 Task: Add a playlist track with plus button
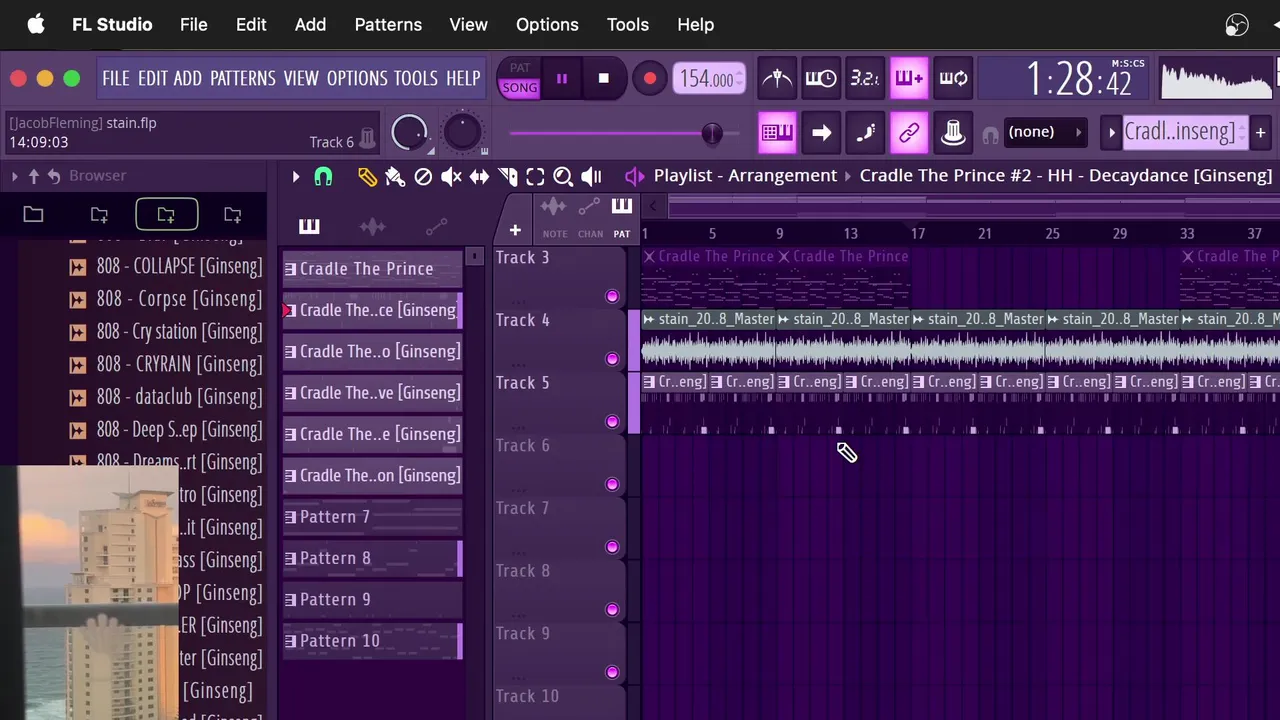point(515,230)
